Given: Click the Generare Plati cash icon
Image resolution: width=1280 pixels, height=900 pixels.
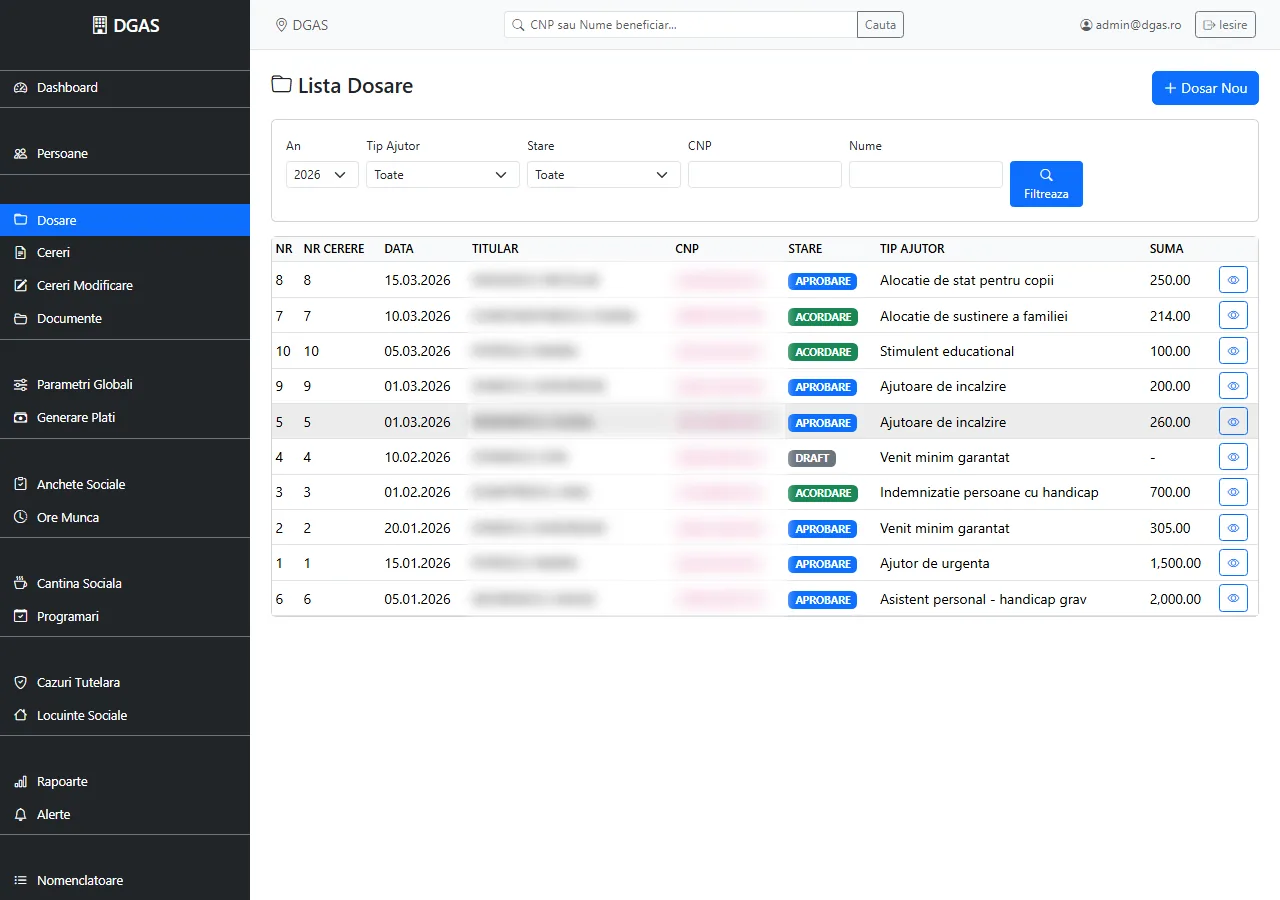Looking at the screenshot, I should [x=20, y=418].
